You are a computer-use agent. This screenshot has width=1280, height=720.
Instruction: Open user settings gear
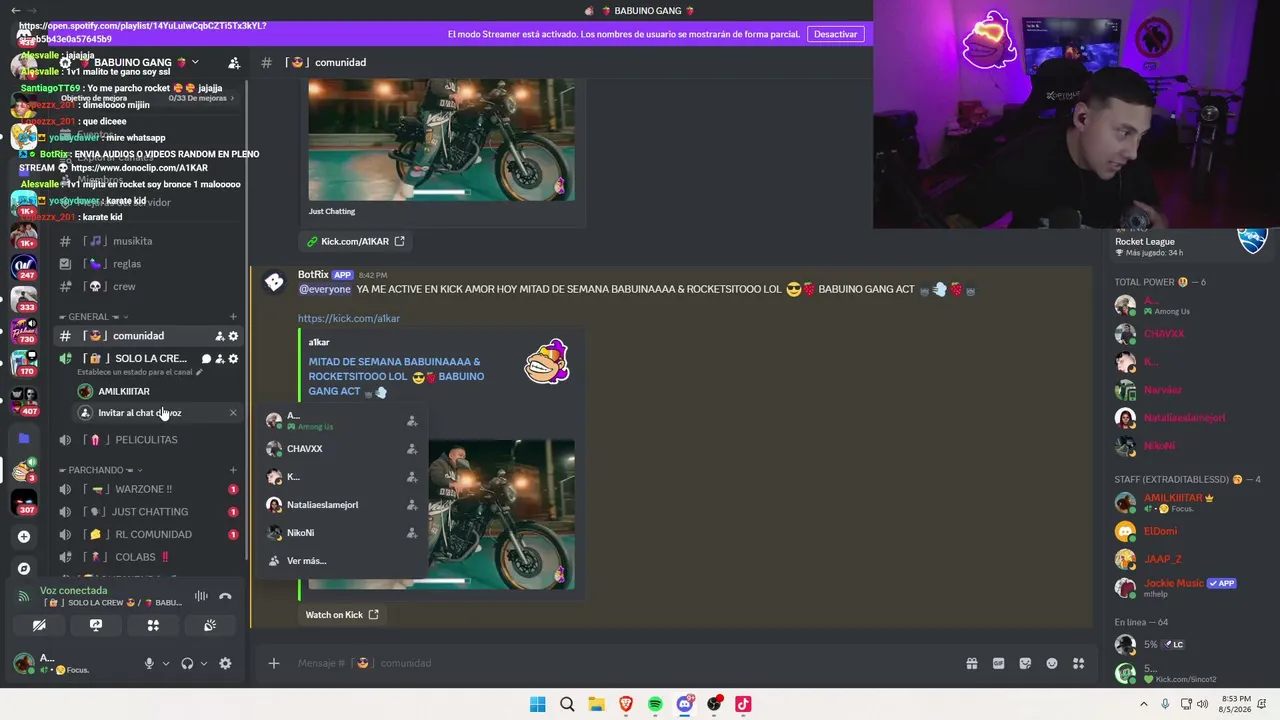click(225, 663)
